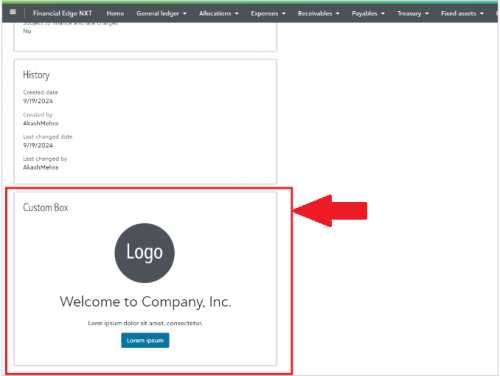The height and width of the screenshot is (376, 500).
Task: Open the Allocations menu
Action: [219, 14]
